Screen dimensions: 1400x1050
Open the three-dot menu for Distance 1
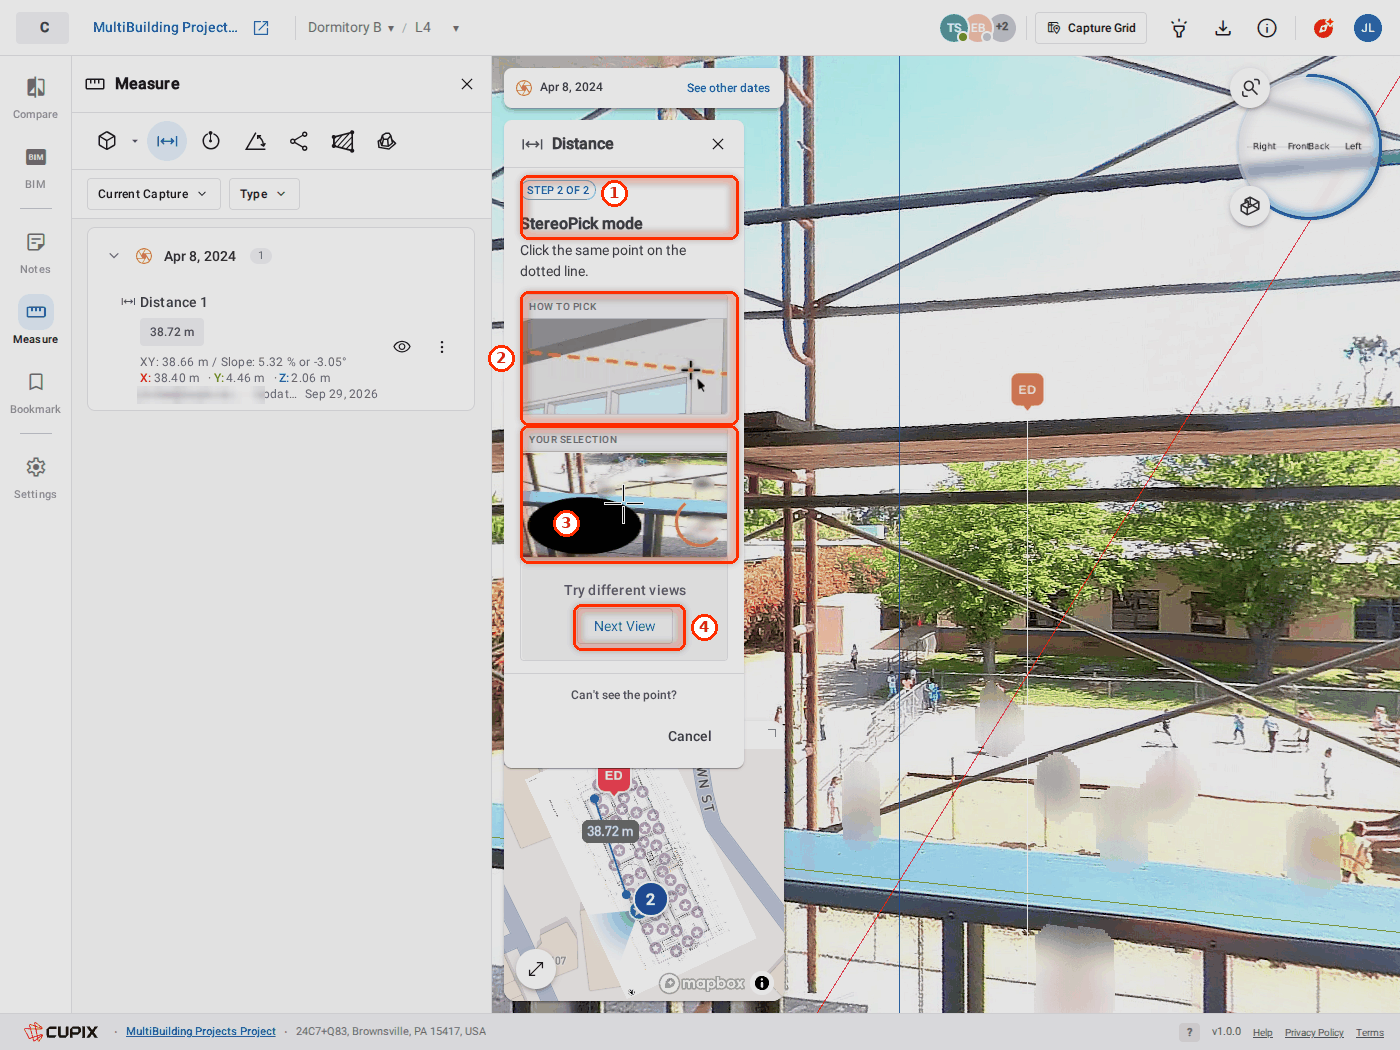441,347
